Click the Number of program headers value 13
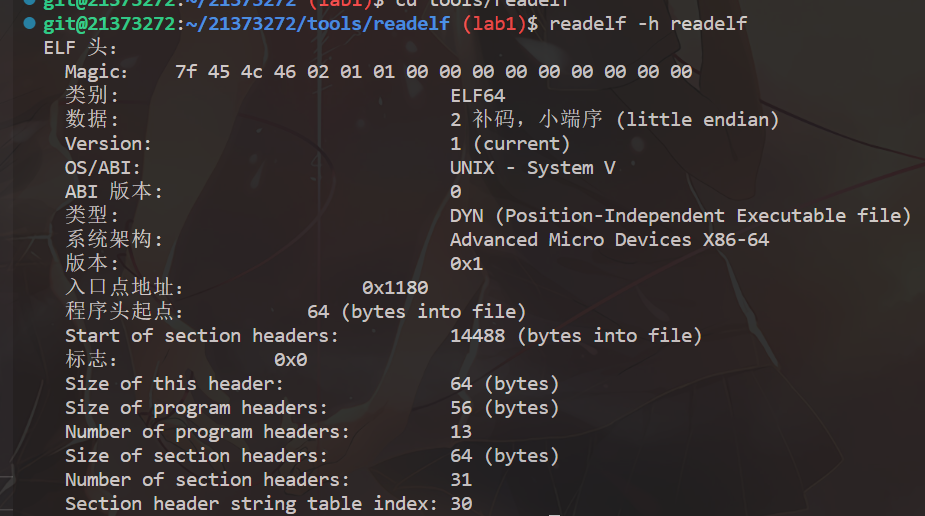 (x=461, y=432)
